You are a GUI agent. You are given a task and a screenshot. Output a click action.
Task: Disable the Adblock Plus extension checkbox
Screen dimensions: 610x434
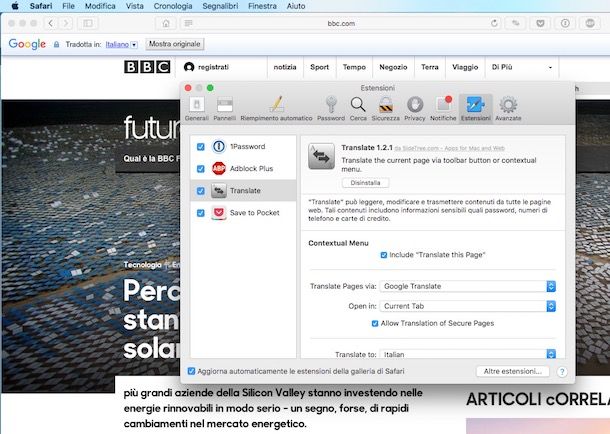coord(200,168)
